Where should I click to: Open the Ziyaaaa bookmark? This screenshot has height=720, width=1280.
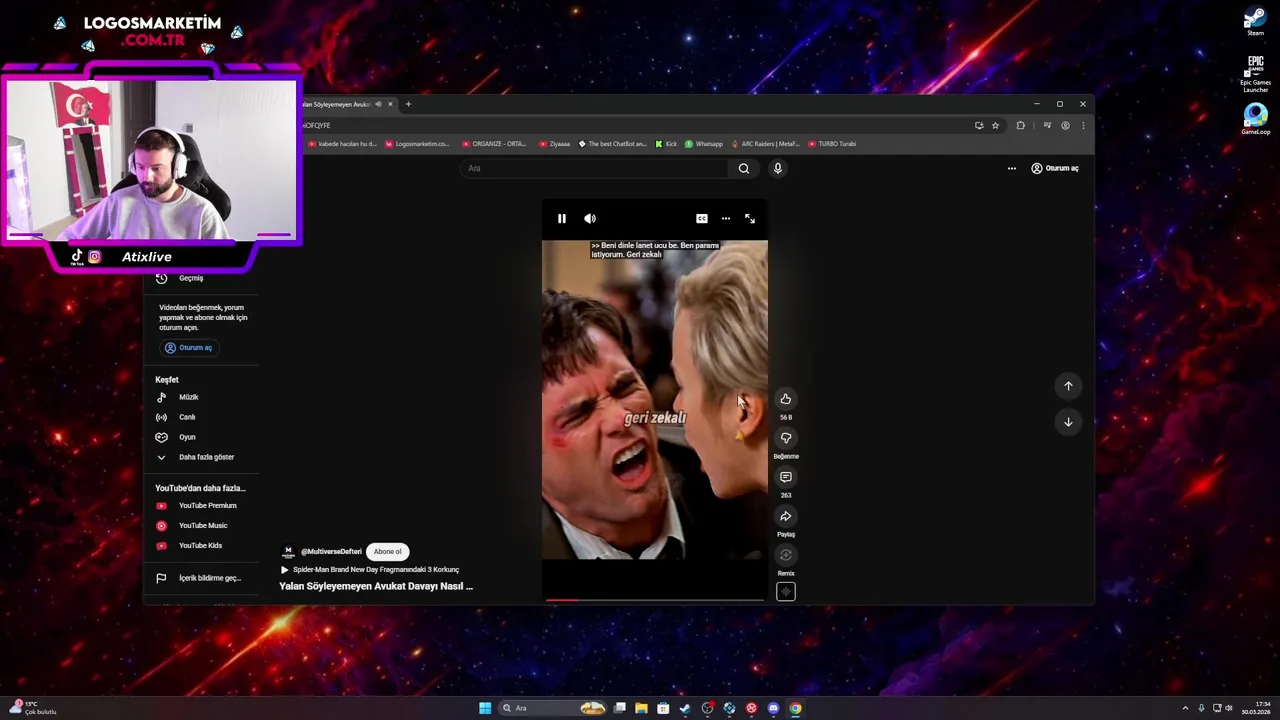554,144
